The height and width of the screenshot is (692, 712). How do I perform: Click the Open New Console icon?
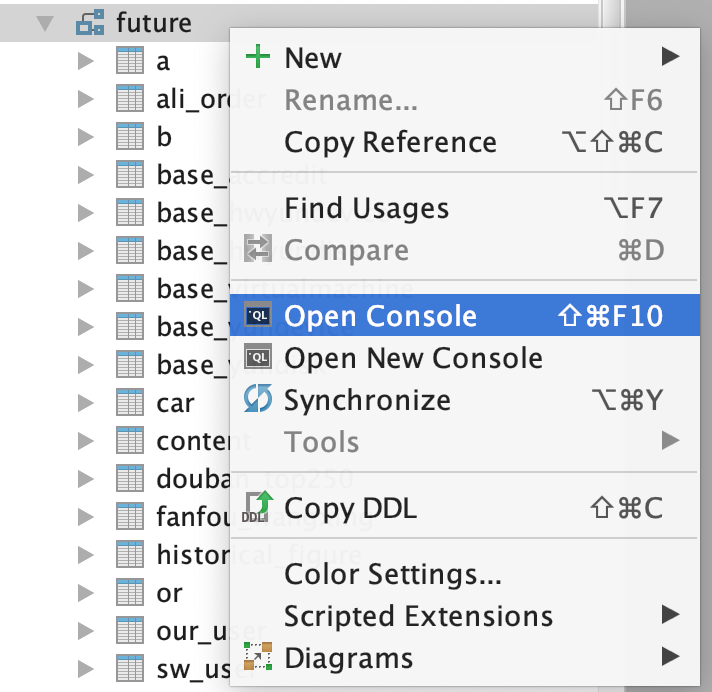coord(258,358)
